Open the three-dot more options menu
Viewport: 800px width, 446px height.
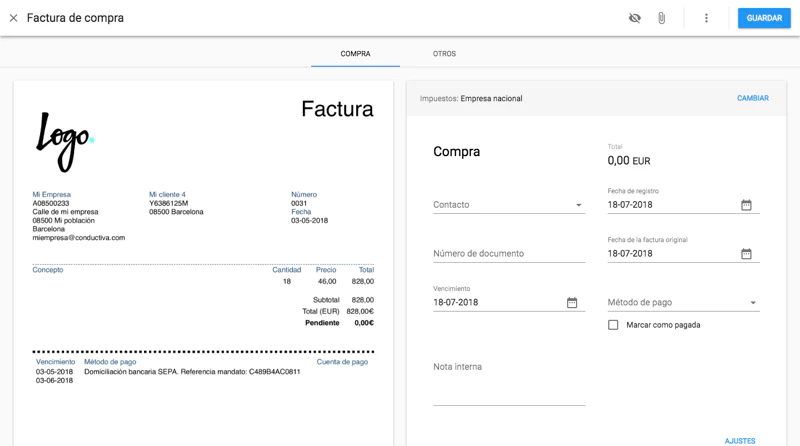706,18
